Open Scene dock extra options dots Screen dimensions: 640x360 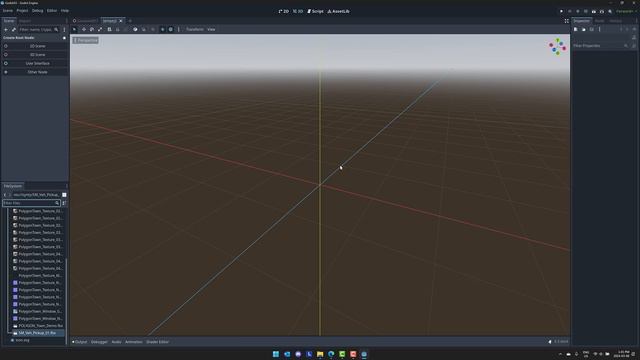pos(64,29)
